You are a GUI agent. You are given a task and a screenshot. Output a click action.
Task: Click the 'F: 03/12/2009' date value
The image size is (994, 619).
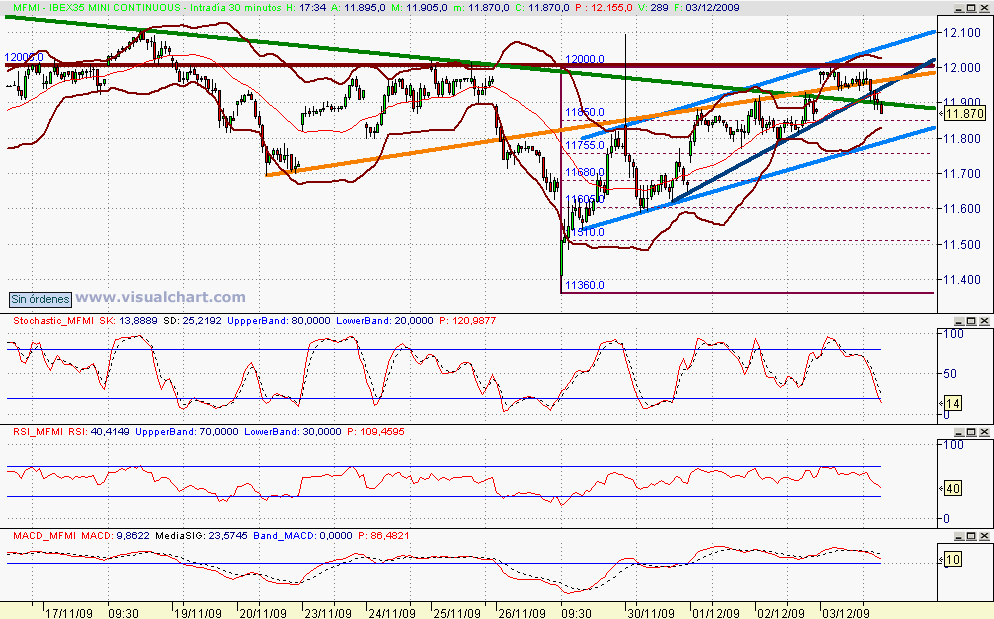coord(706,8)
